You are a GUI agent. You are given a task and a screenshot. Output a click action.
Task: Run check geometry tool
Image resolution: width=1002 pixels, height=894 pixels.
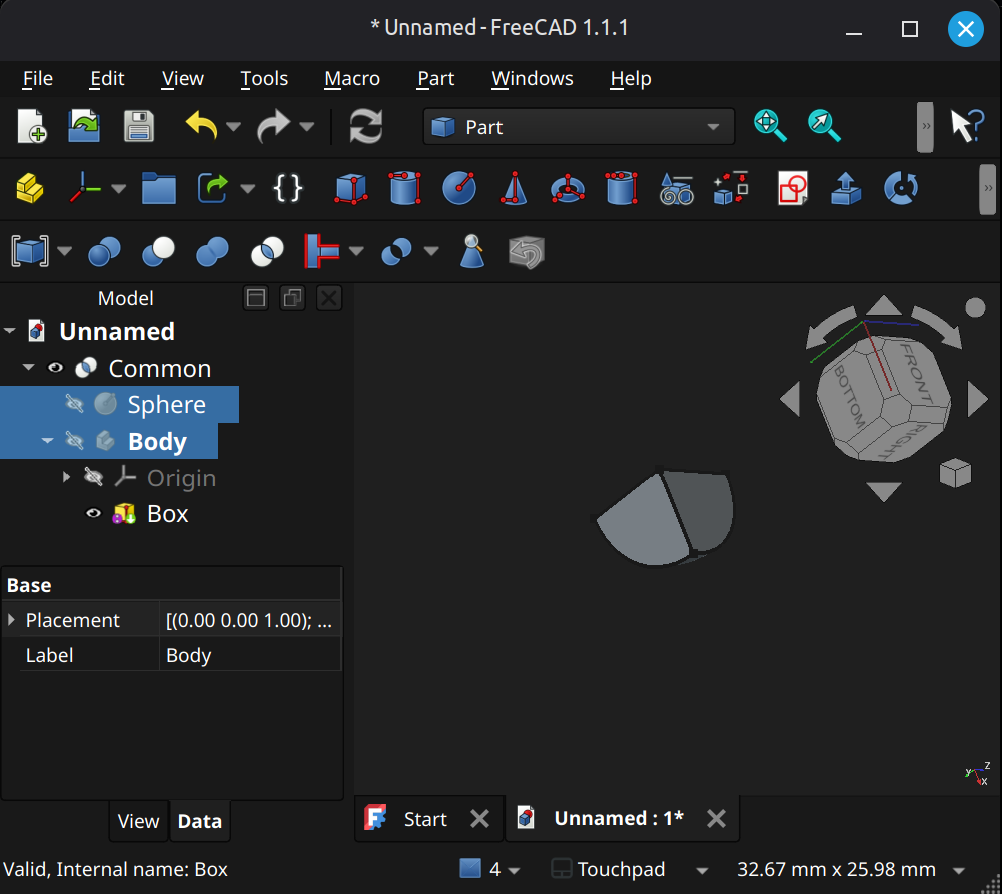coord(472,251)
